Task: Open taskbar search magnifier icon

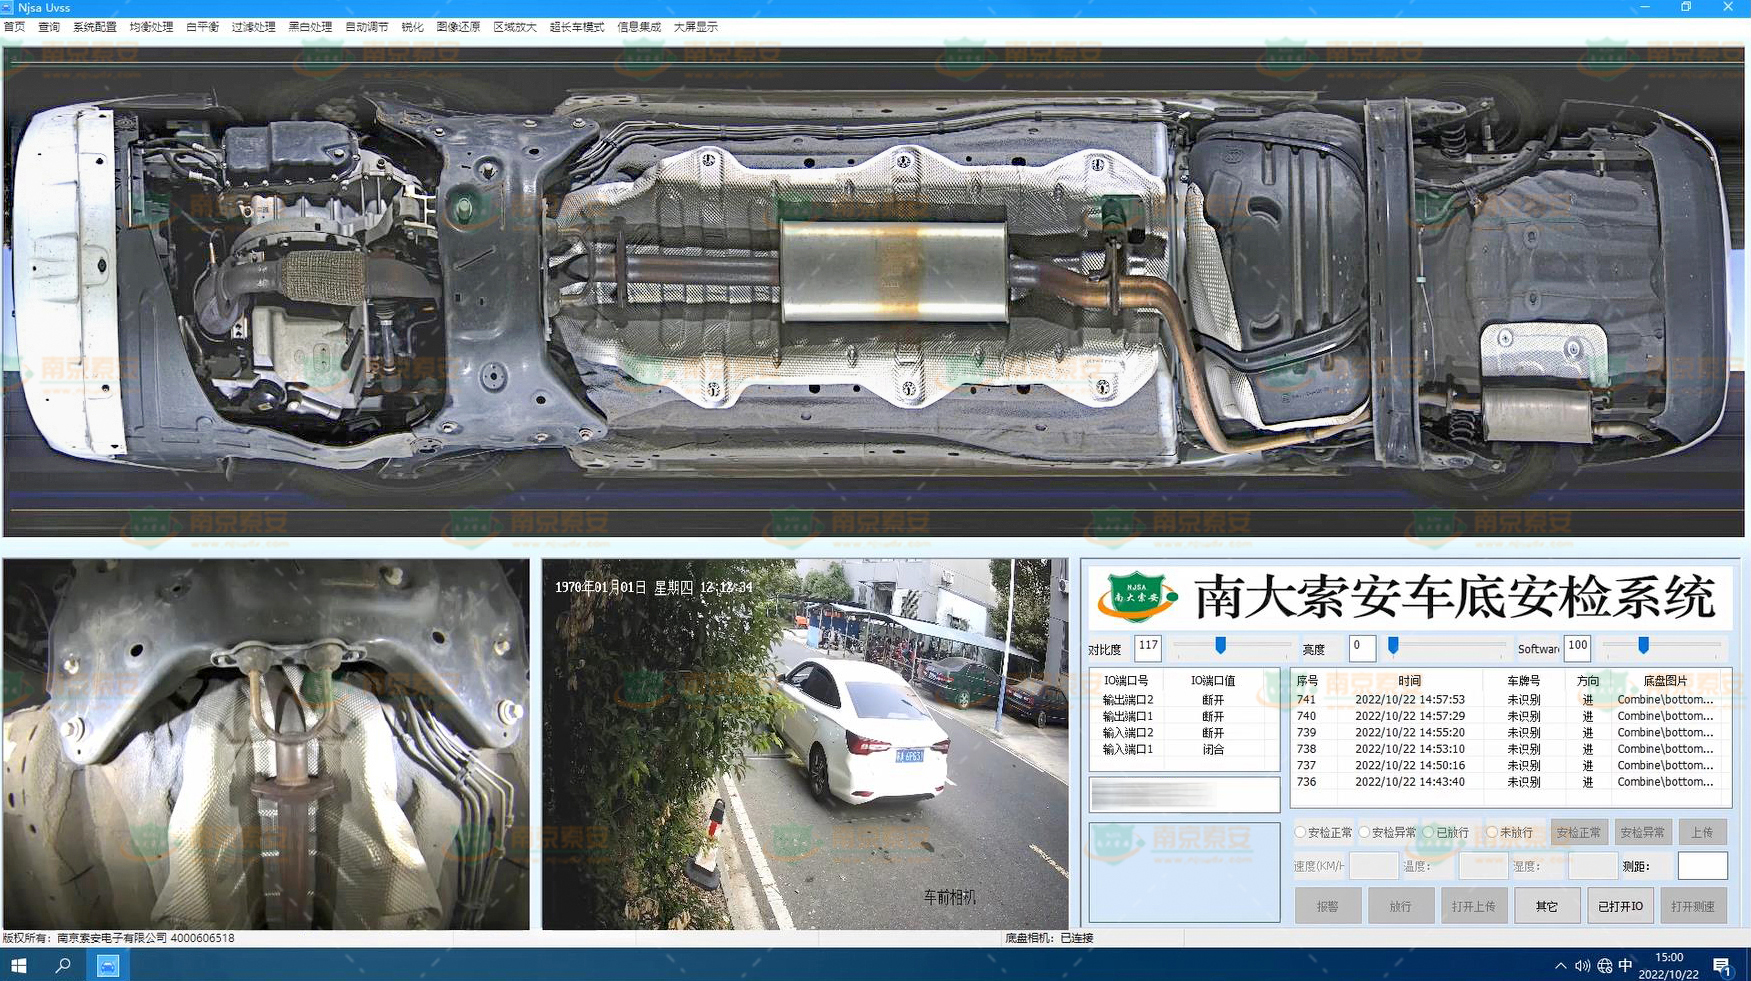Action: [x=62, y=965]
